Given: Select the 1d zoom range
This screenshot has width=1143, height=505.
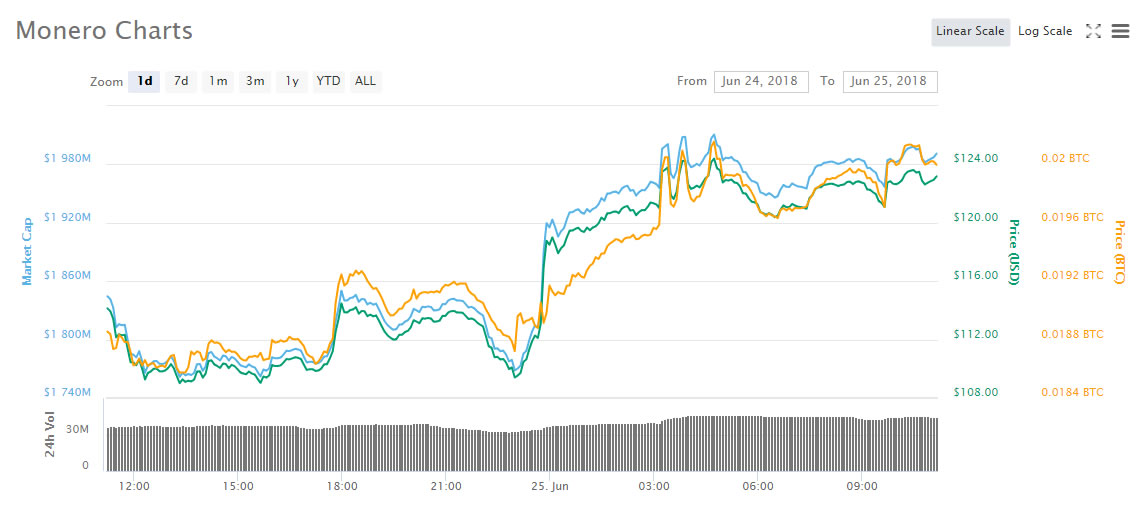Looking at the screenshot, I should [x=144, y=81].
